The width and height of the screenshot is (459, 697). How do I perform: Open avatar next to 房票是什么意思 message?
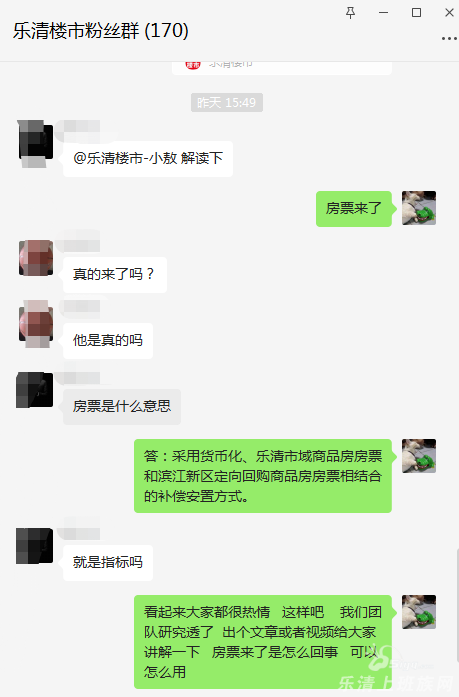35,390
